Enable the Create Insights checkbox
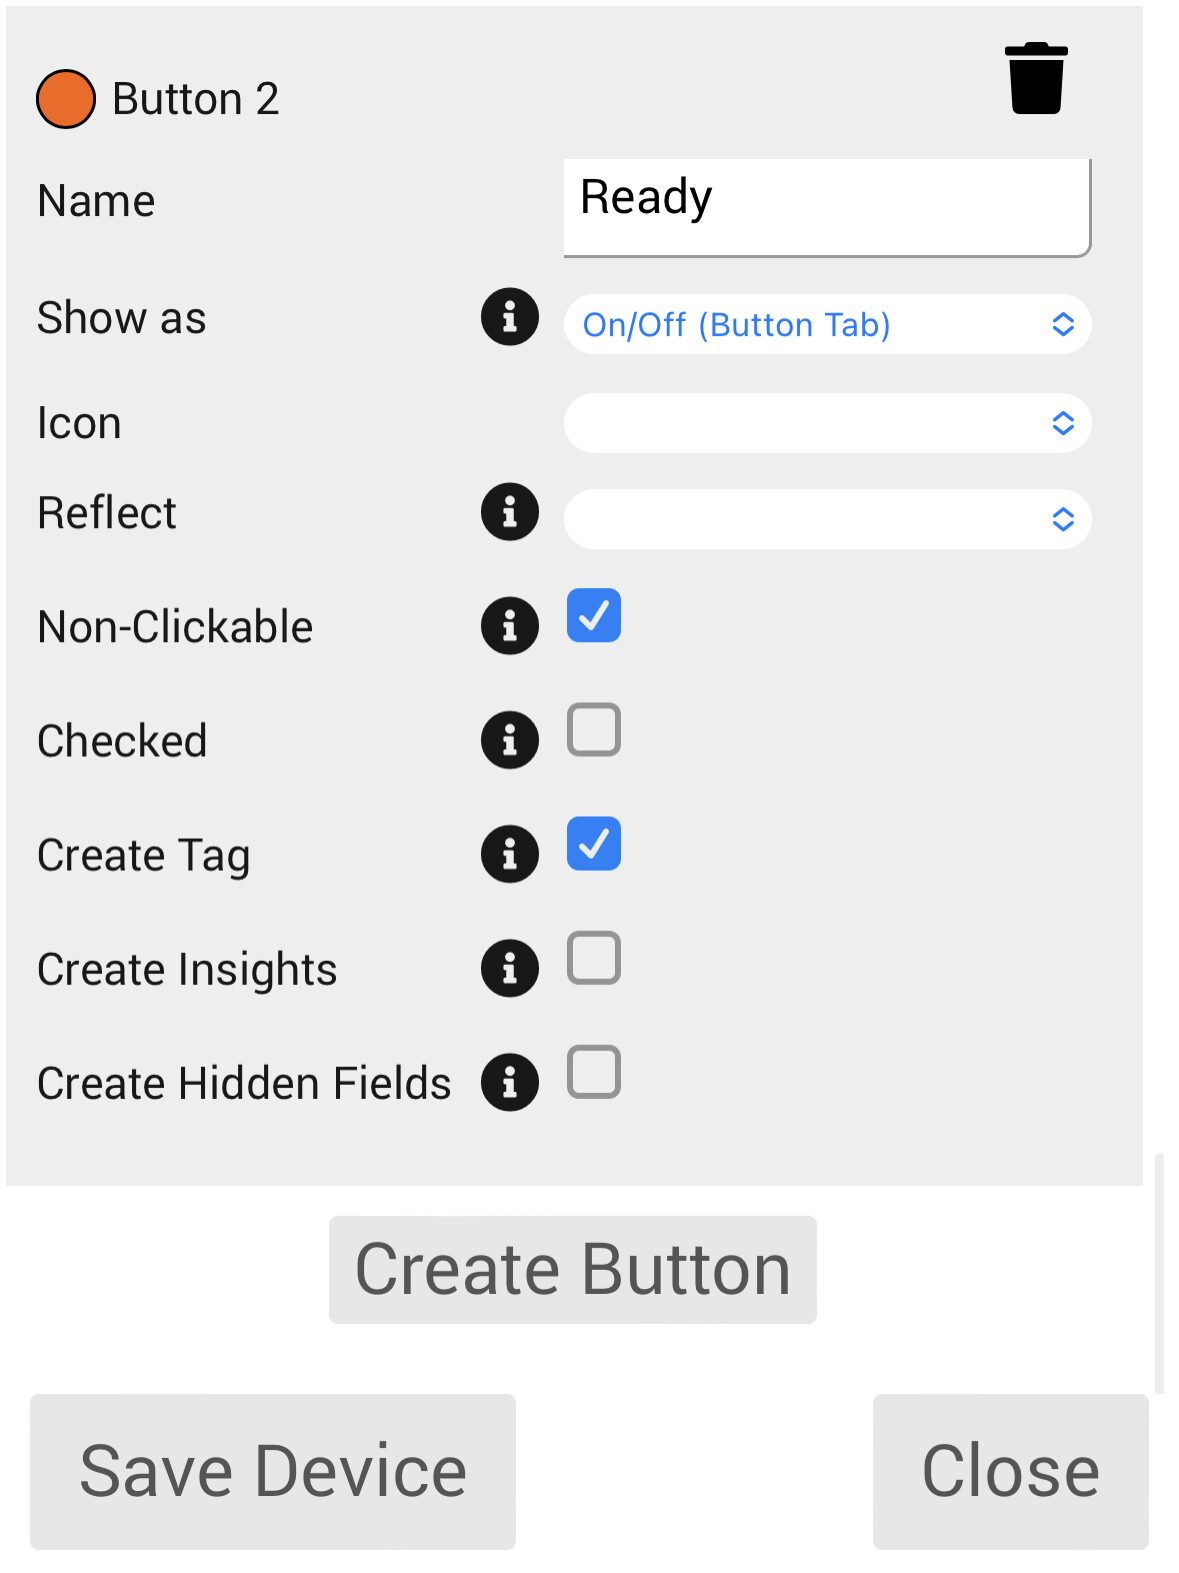The image size is (1179, 1573). [x=594, y=958]
